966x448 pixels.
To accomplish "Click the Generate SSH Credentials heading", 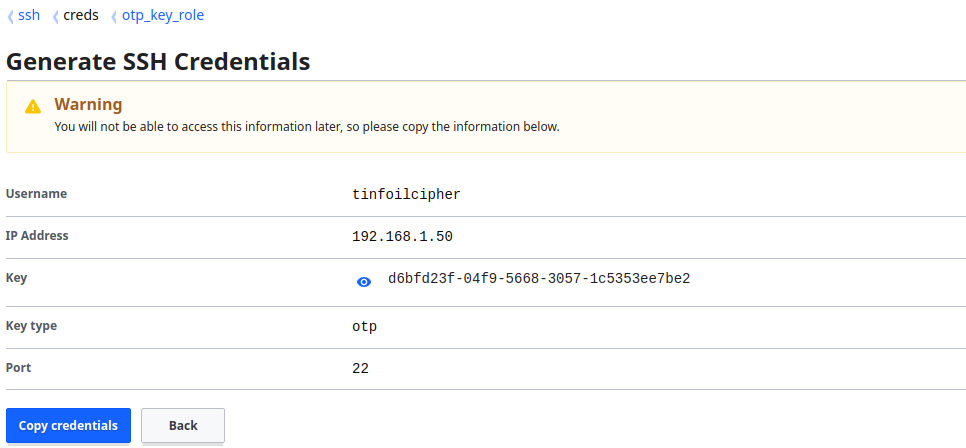I will click(158, 62).
